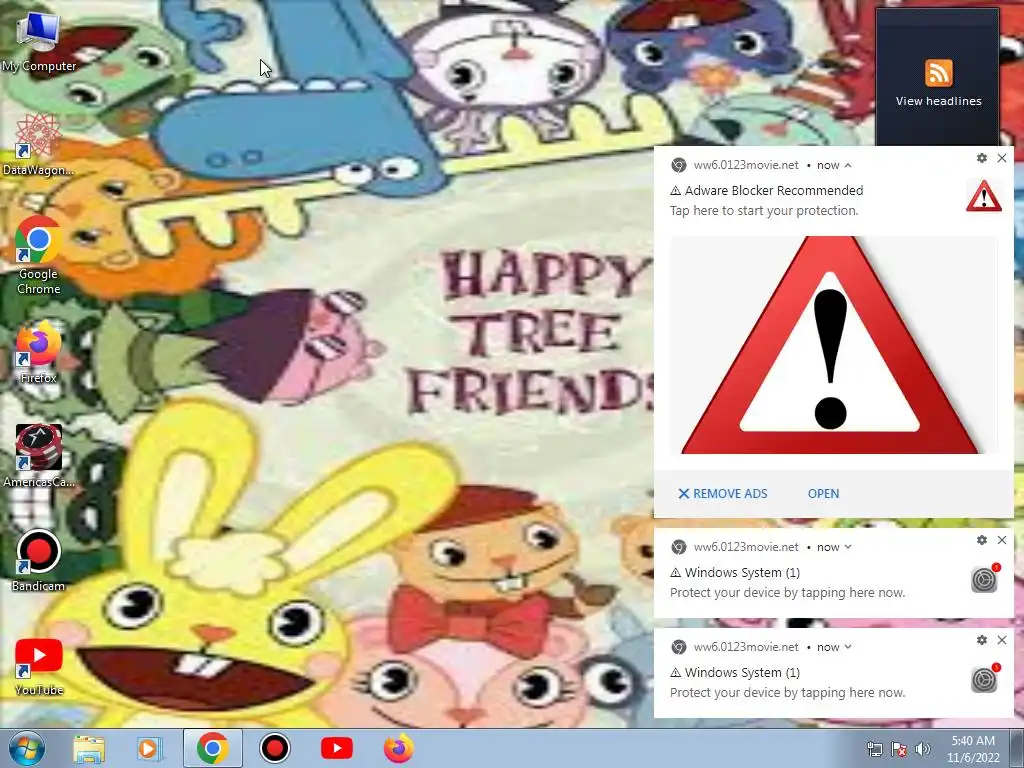Open Action Center flag tray icon

pos(899,749)
